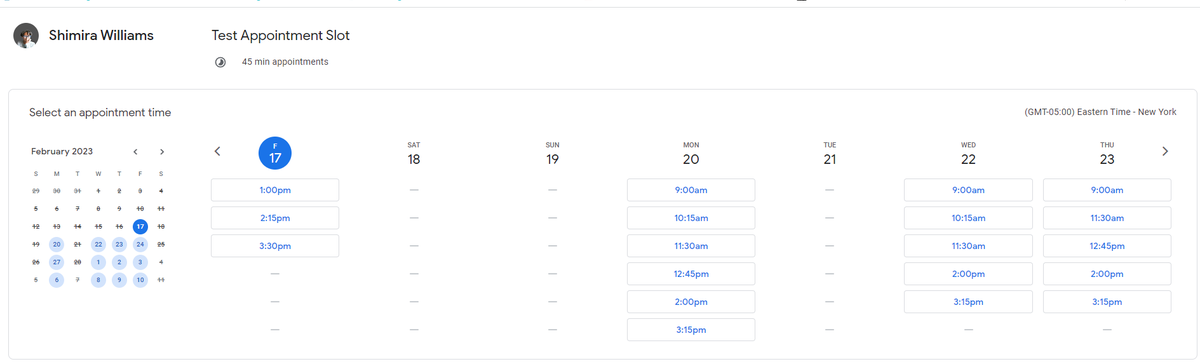This screenshot has width=1200, height=364.
Task: Select February 23 in mini calendar
Action: (119, 244)
